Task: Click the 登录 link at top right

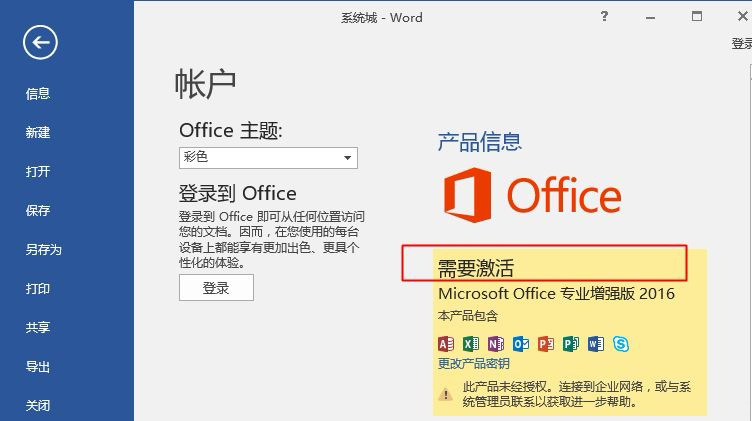Action: point(741,44)
